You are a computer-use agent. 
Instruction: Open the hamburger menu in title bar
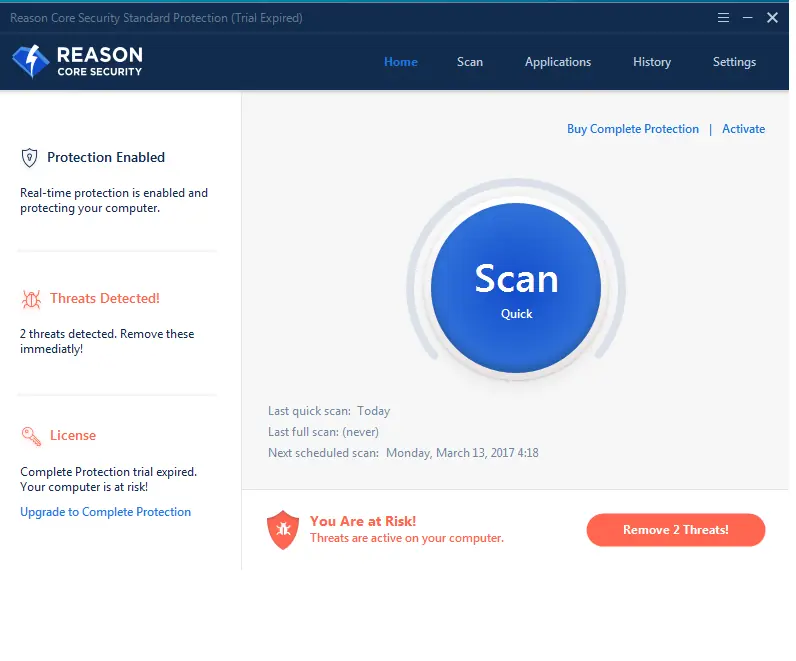723,18
